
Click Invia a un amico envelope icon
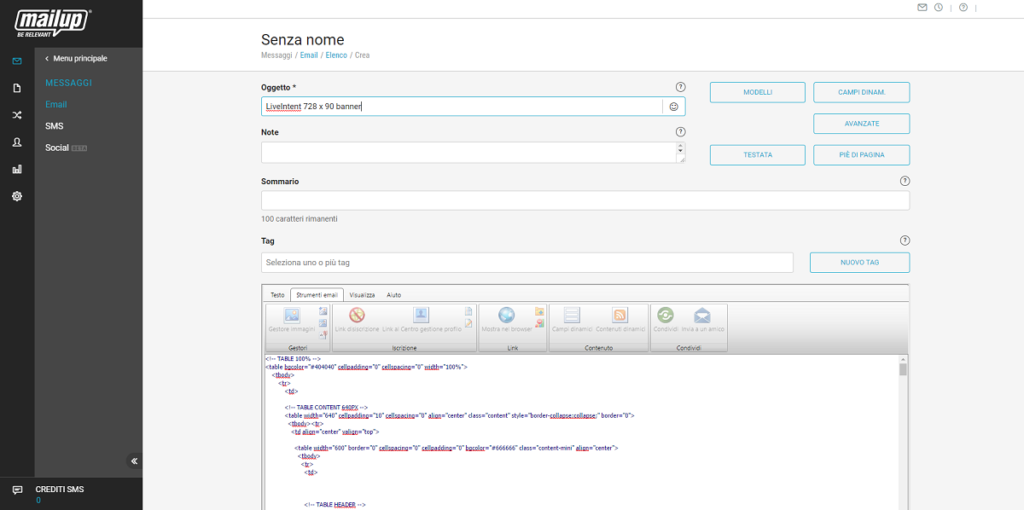(x=702, y=318)
